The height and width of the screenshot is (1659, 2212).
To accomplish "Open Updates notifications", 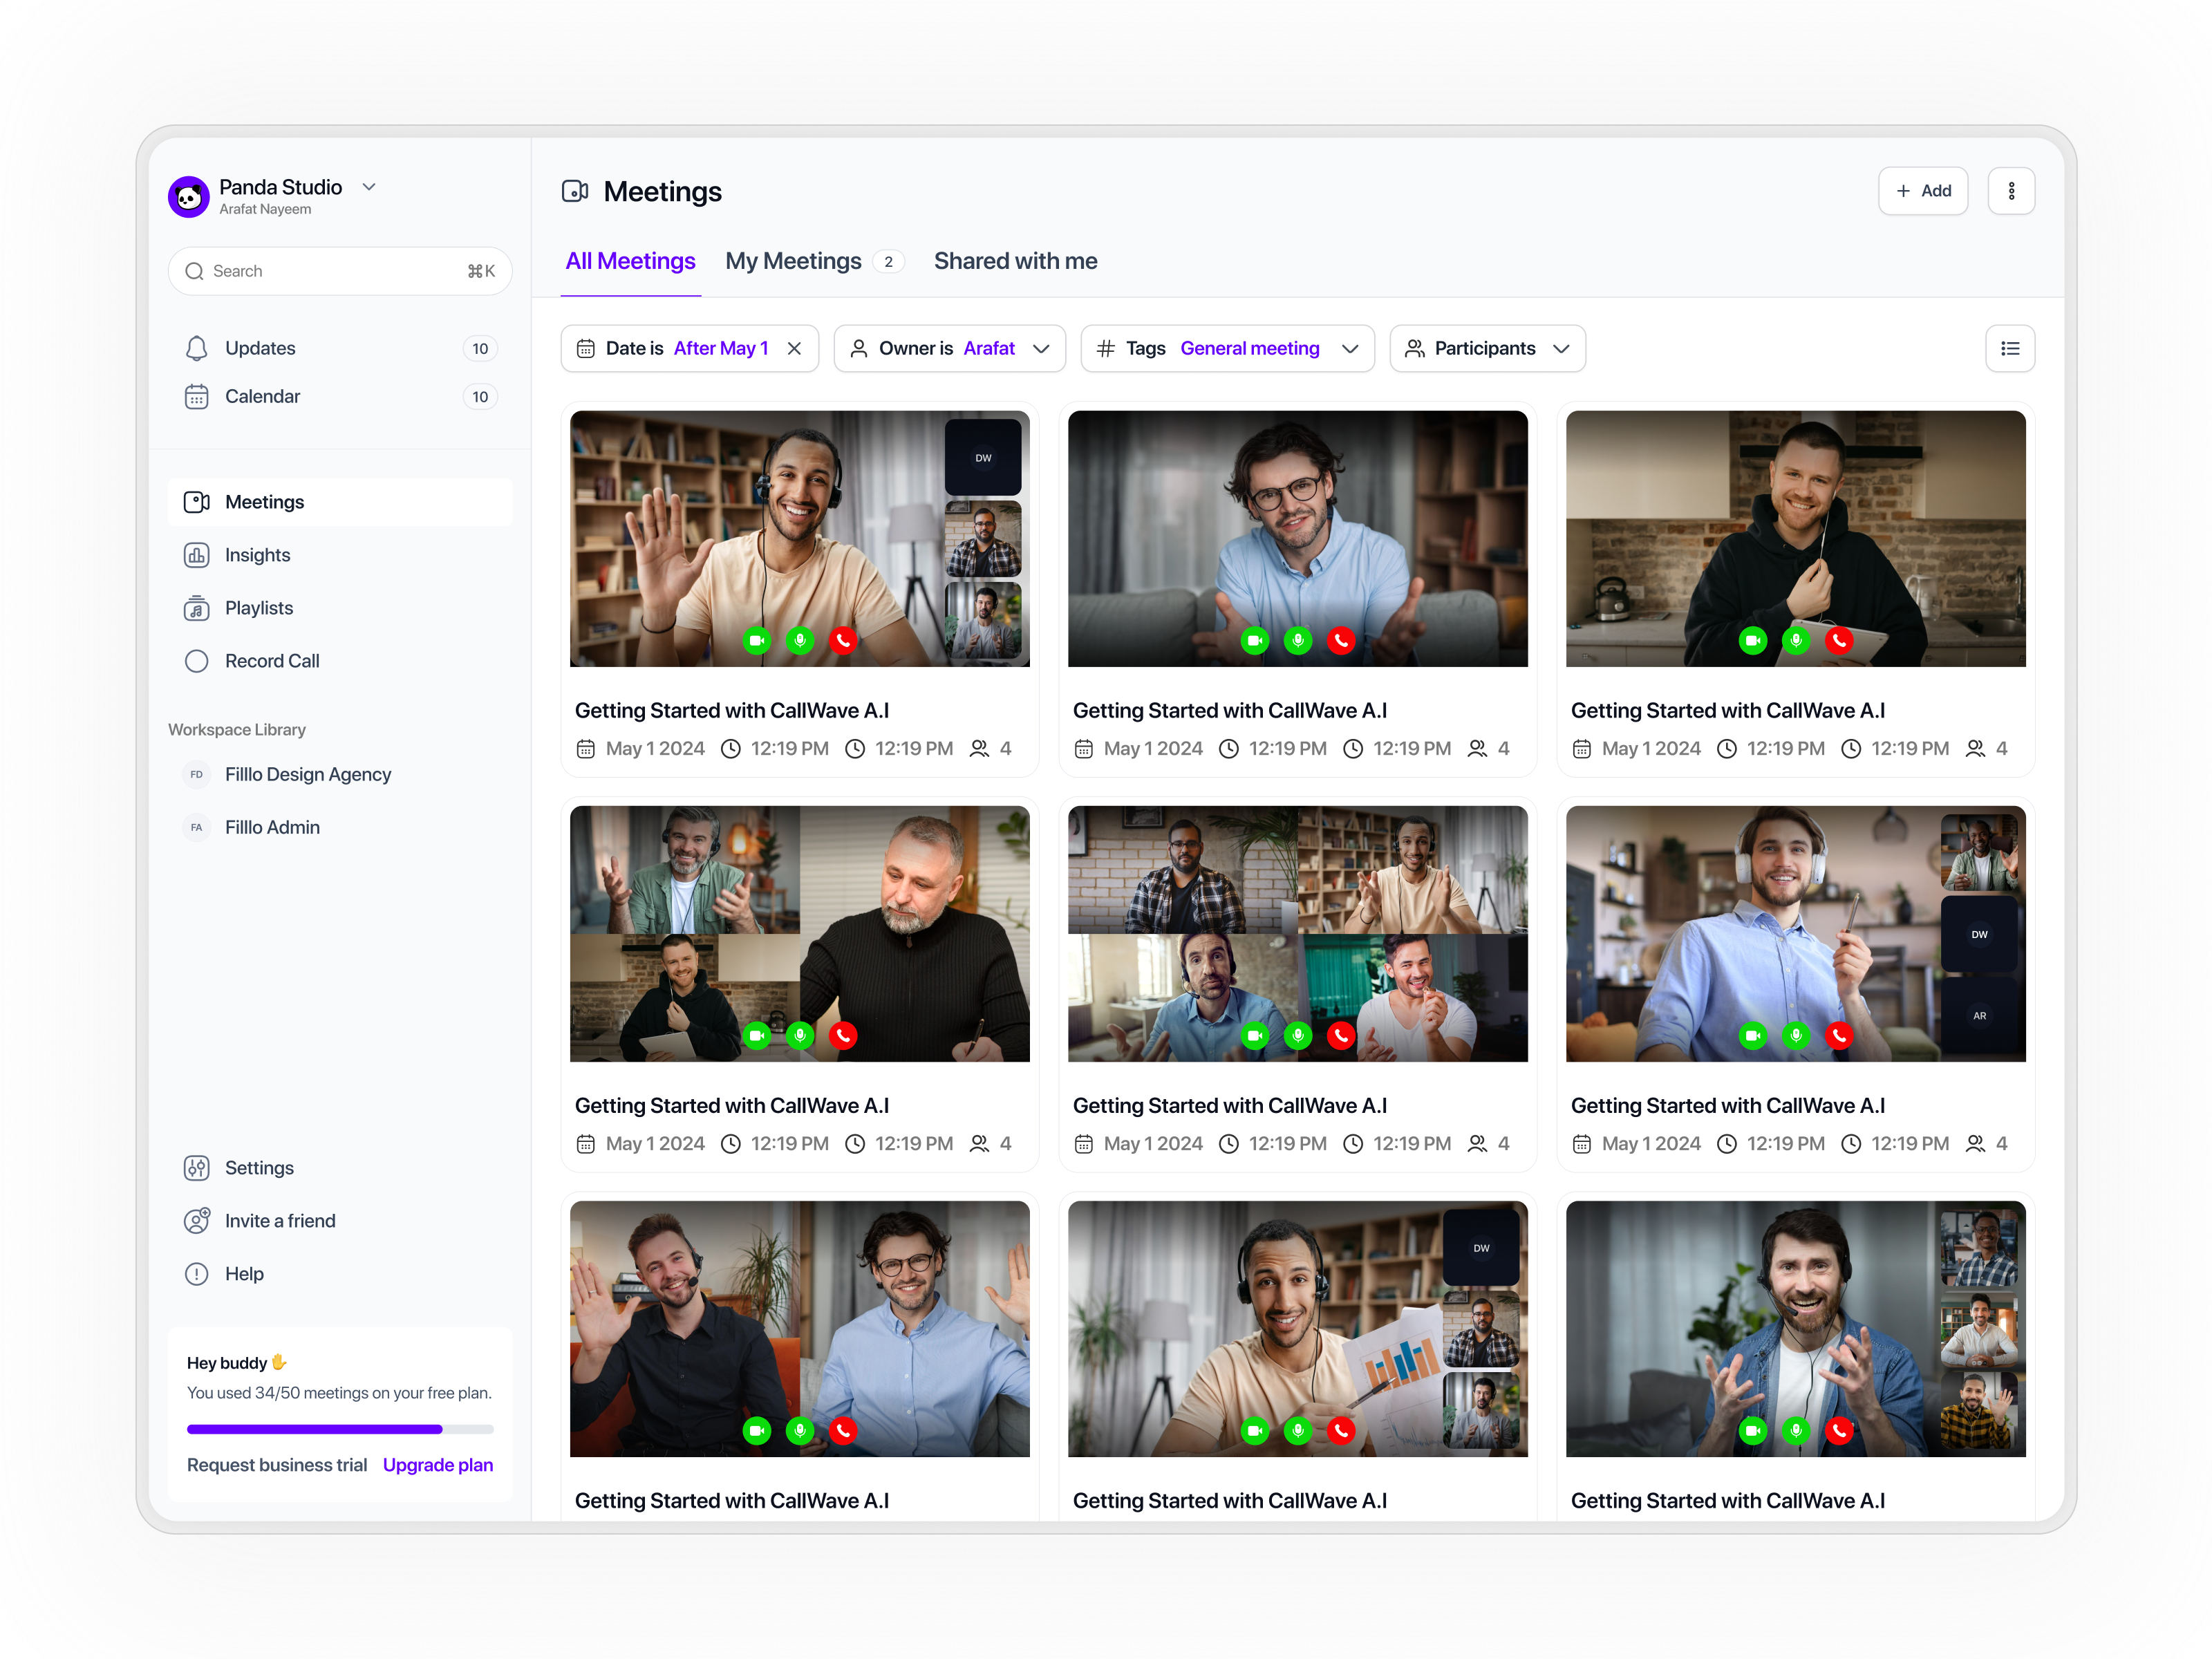I will pos(260,348).
